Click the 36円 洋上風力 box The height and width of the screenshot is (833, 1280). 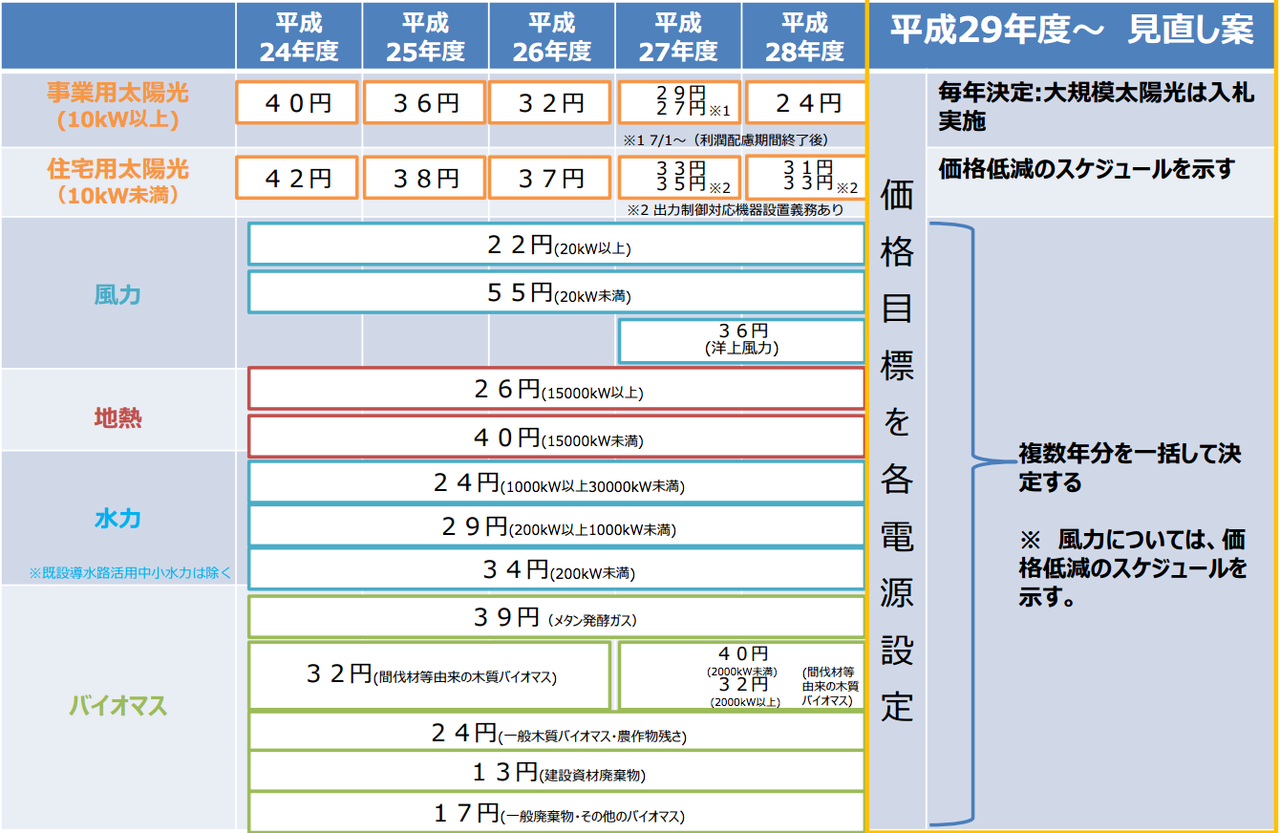coord(742,340)
